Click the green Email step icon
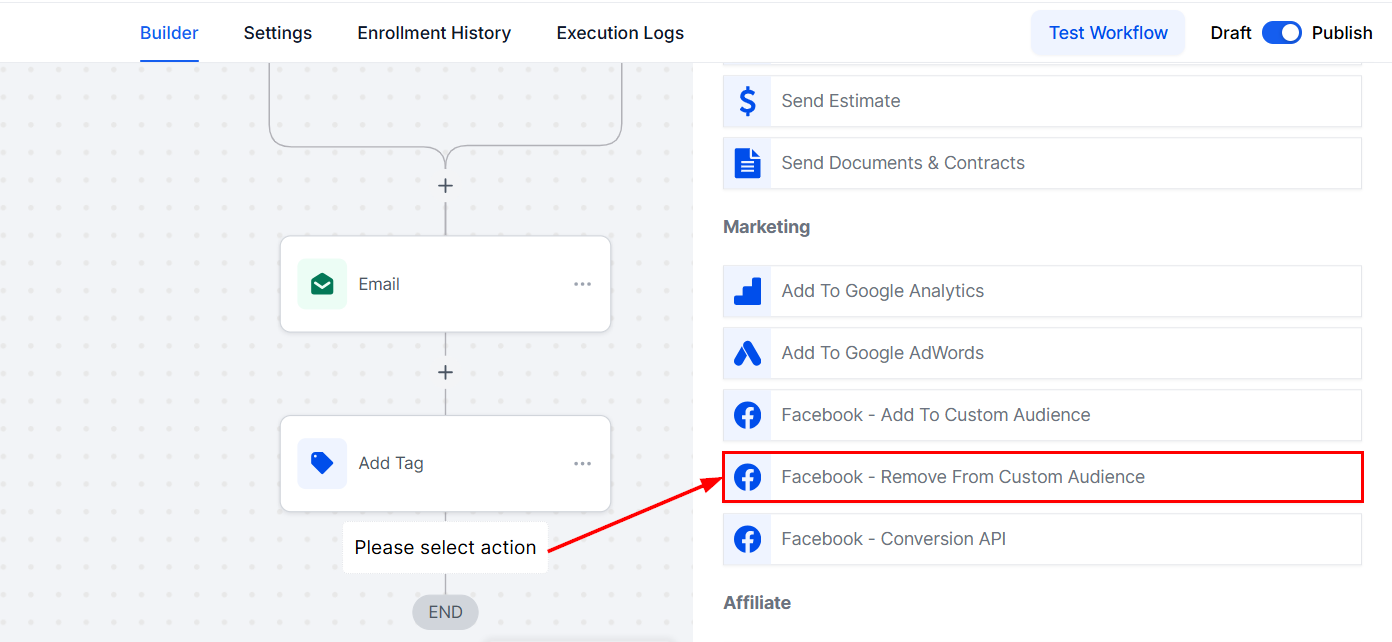Viewport: 1392px width, 642px height. click(x=322, y=284)
